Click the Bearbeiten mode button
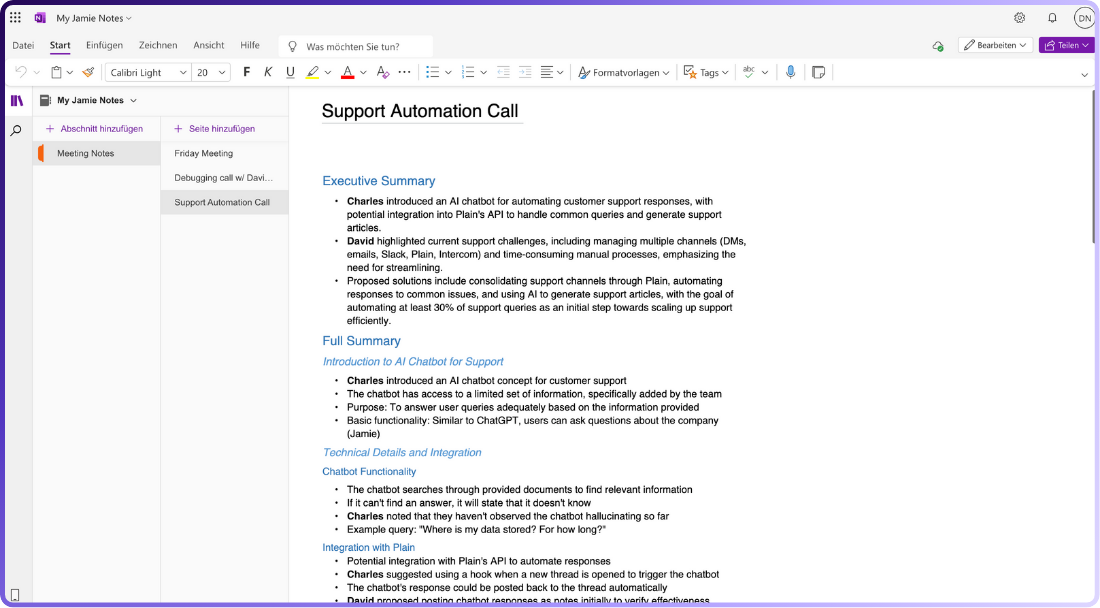The width and height of the screenshot is (1100, 608). [995, 45]
